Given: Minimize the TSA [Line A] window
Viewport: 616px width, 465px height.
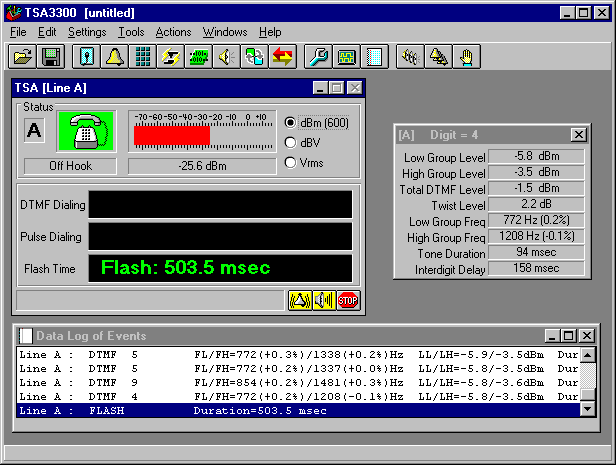Looking at the screenshot, I should [320, 88].
